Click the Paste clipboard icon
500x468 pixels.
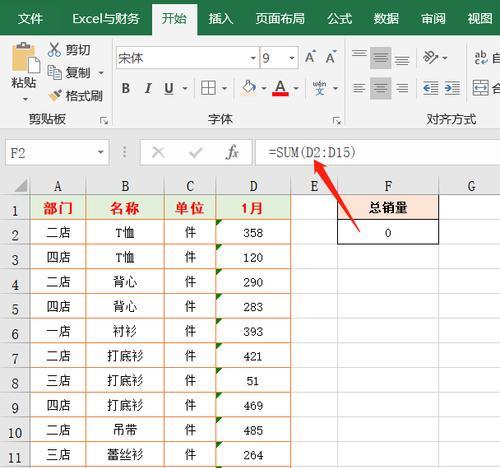point(25,57)
